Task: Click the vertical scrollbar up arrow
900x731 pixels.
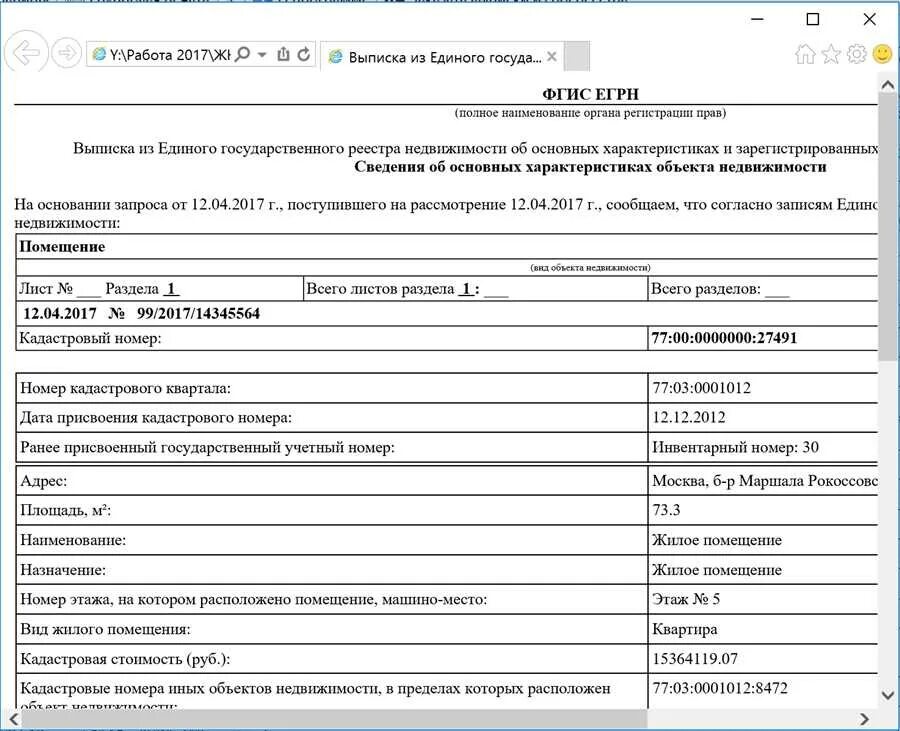Action: [x=887, y=85]
